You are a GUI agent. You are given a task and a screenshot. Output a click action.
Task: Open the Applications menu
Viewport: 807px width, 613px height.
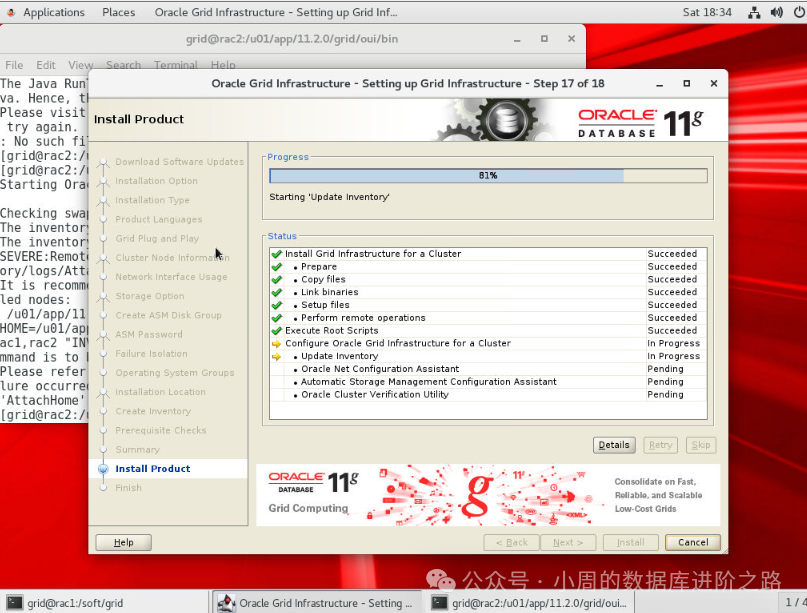54,12
